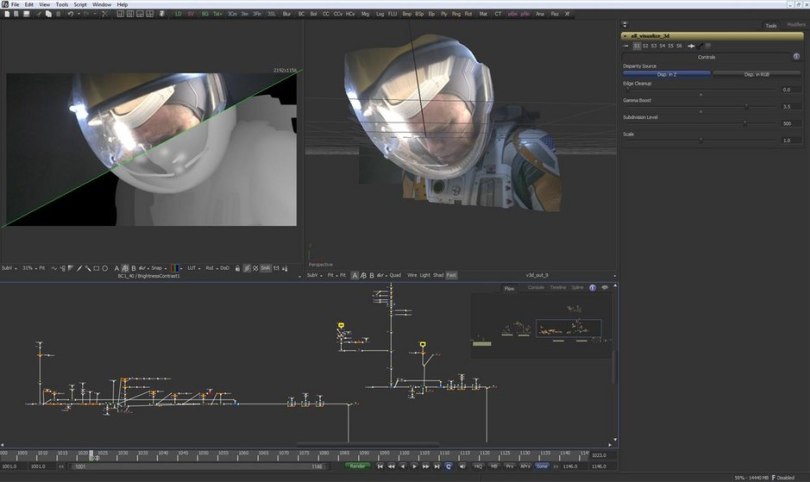Add a Merge tool via Mrg button
810x482 pixels.
point(365,14)
